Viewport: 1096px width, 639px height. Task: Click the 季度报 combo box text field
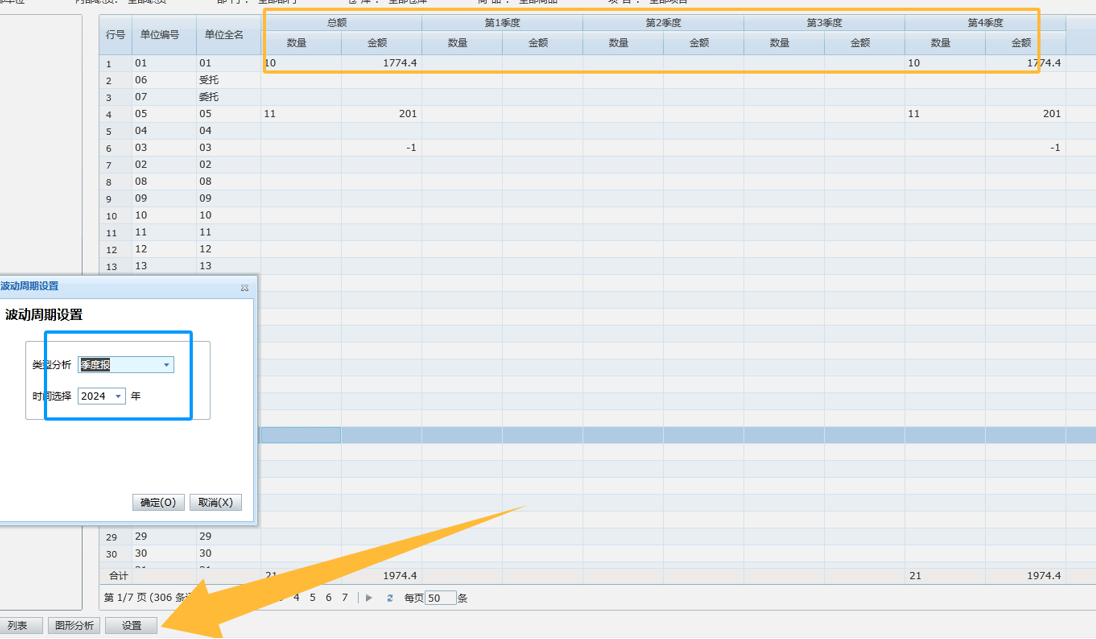[x=118, y=365]
